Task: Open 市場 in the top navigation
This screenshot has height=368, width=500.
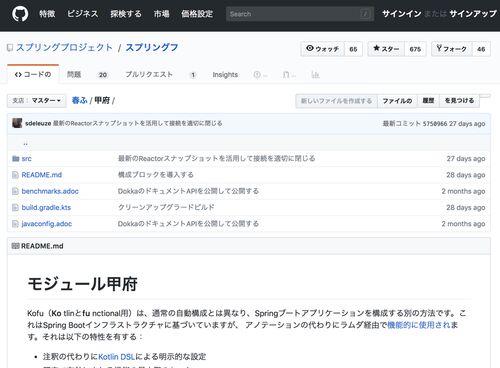Action: click(x=161, y=14)
